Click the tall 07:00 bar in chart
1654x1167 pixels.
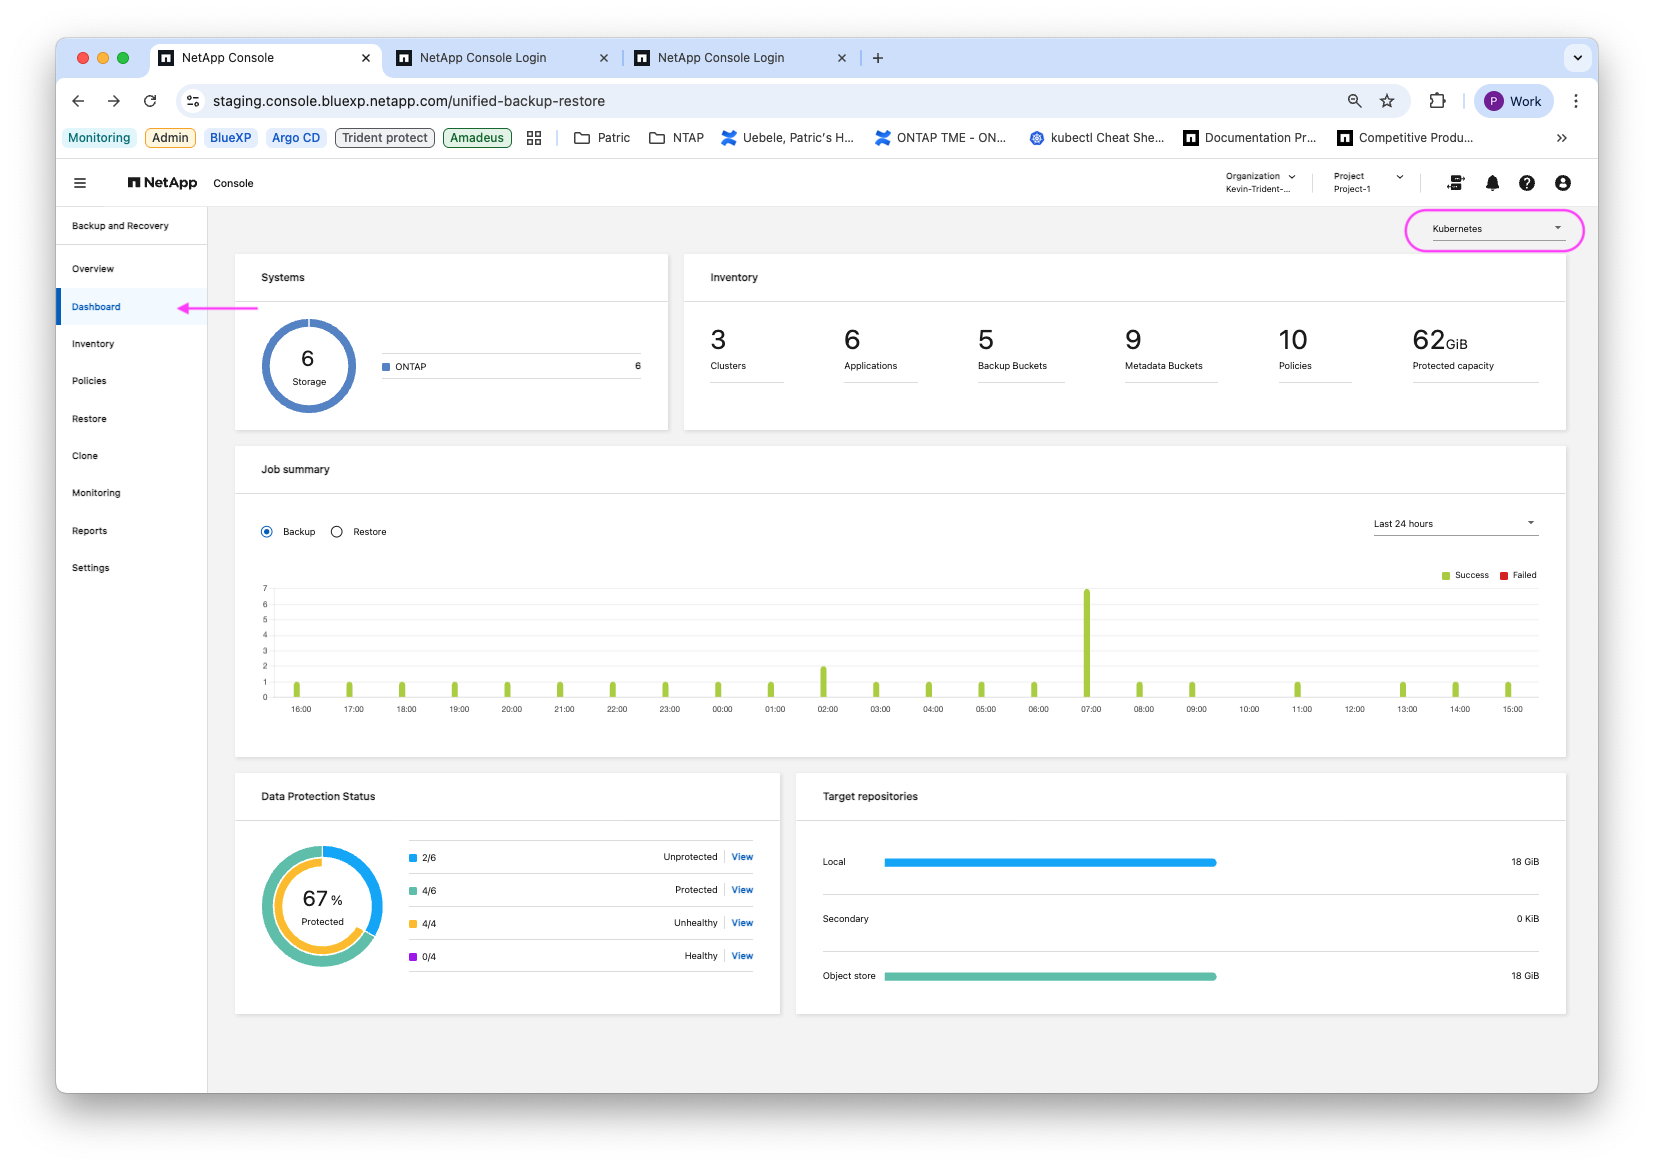(x=1087, y=643)
